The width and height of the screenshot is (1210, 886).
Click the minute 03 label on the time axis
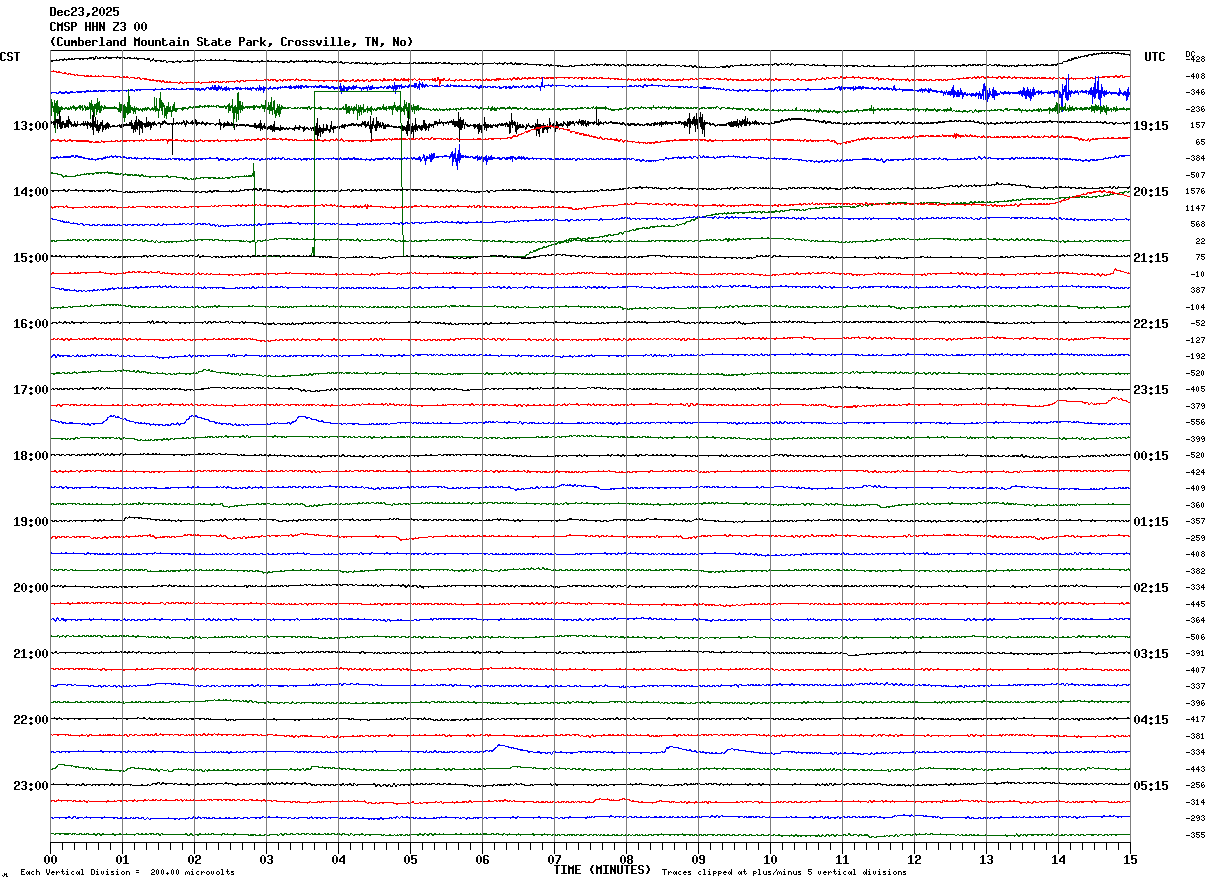point(266,859)
